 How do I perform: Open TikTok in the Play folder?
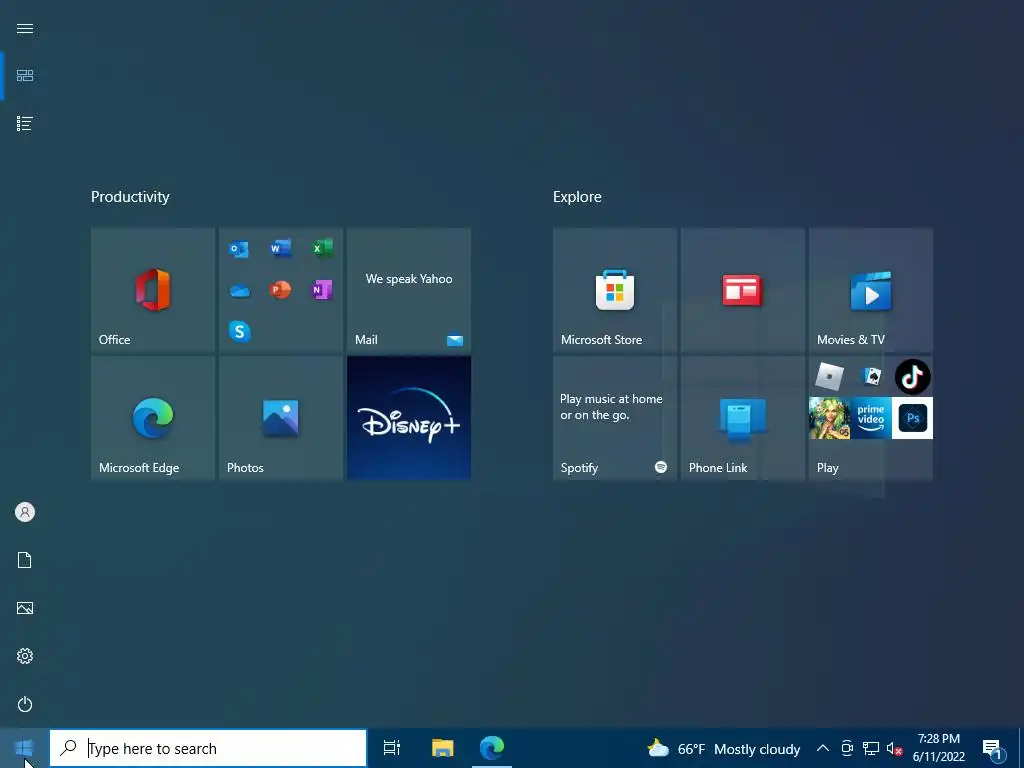(912, 377)
